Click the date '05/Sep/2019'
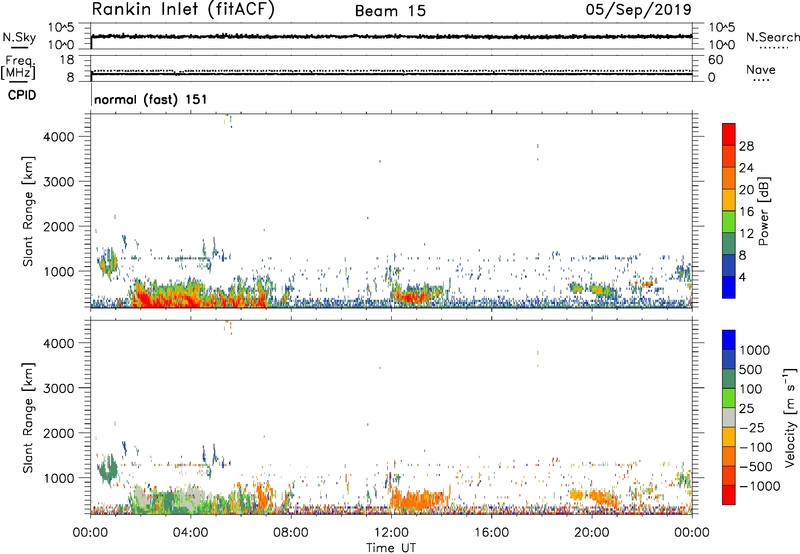800x554 pixels. pyautogui.click(x=639, y=10)
